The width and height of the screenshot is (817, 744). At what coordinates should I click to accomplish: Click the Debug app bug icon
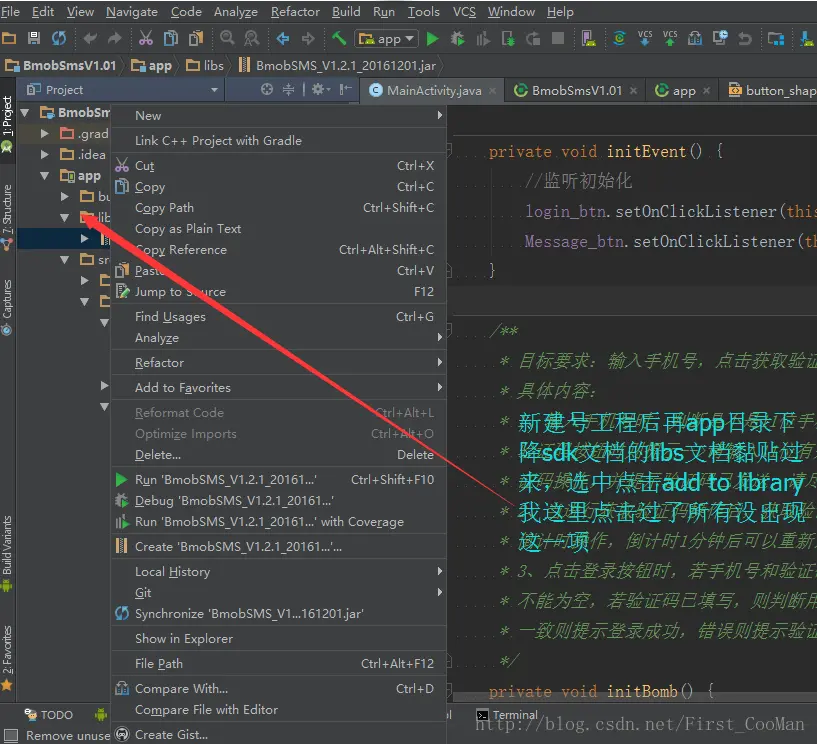pos(458,39)
